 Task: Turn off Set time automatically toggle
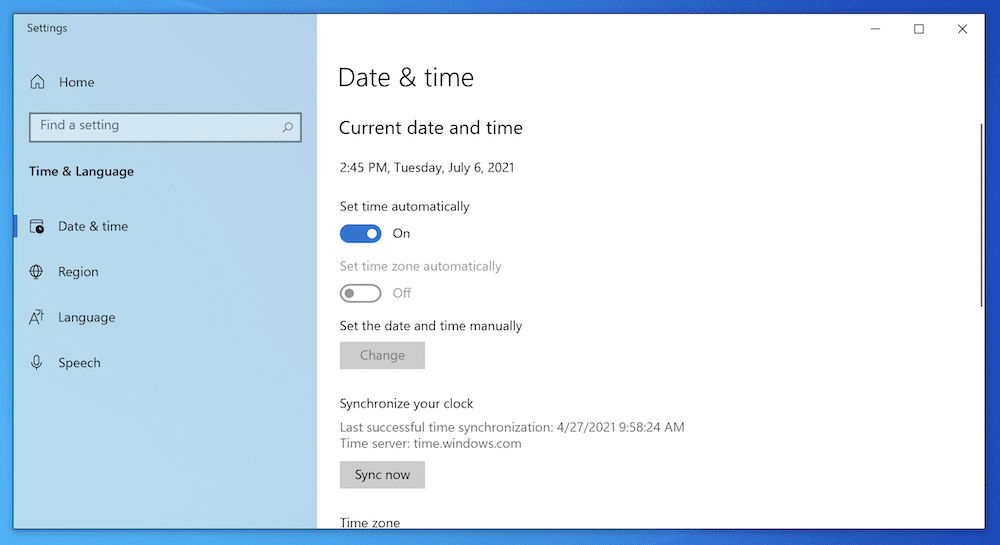click(360, 233)
